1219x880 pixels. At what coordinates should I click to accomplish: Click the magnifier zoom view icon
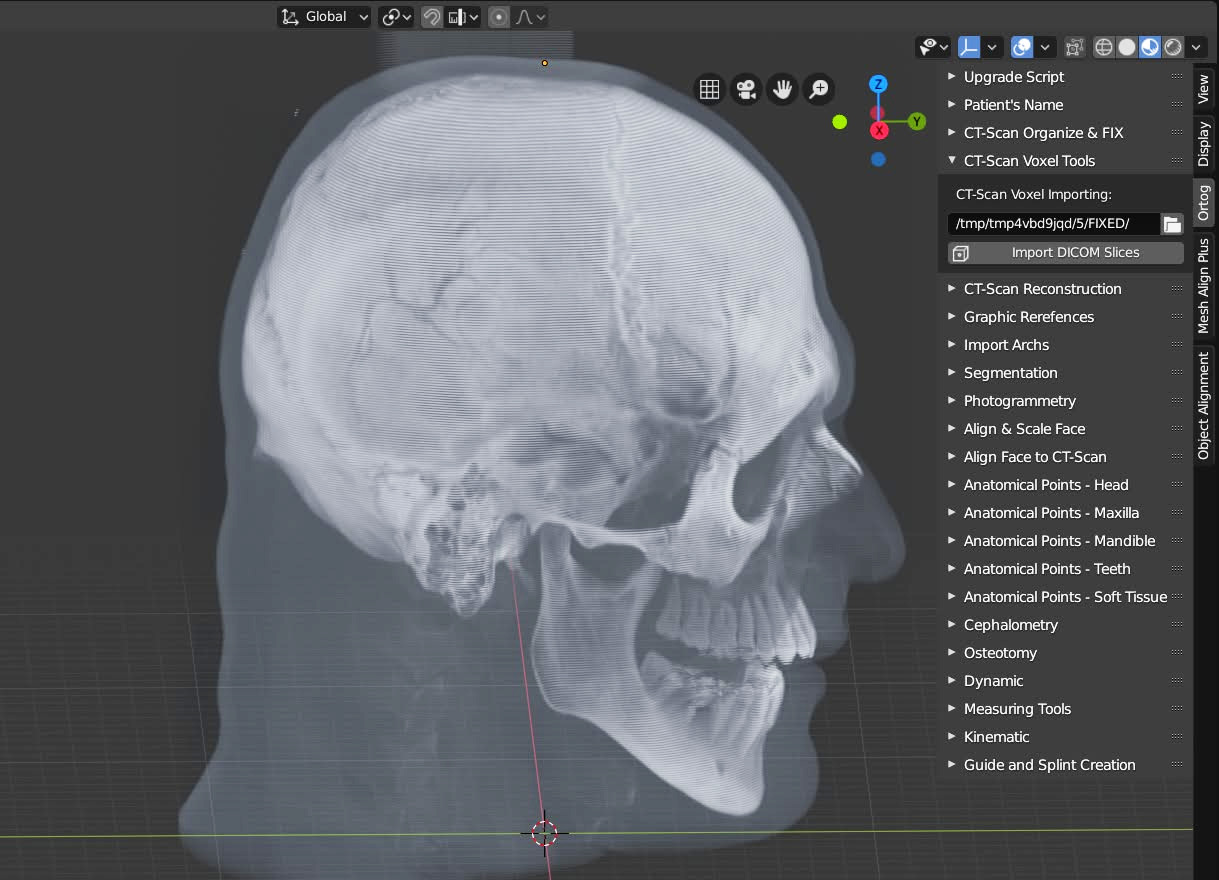(818, 90)
